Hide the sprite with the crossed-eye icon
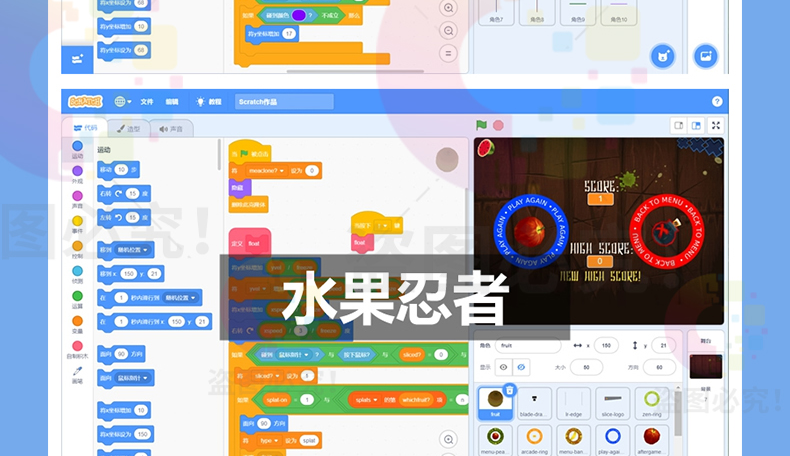Screen dimensions: 790x456 (521, 367)
